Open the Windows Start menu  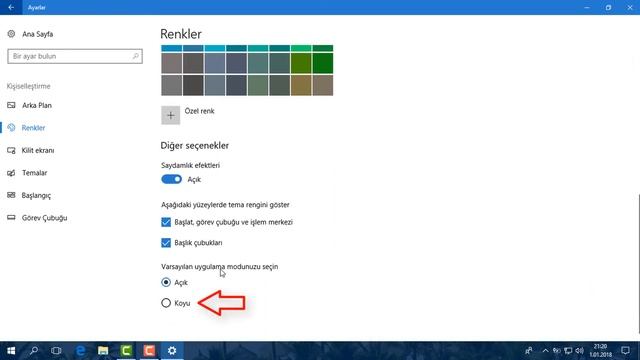pyautogui.click(x=11, y=351)
